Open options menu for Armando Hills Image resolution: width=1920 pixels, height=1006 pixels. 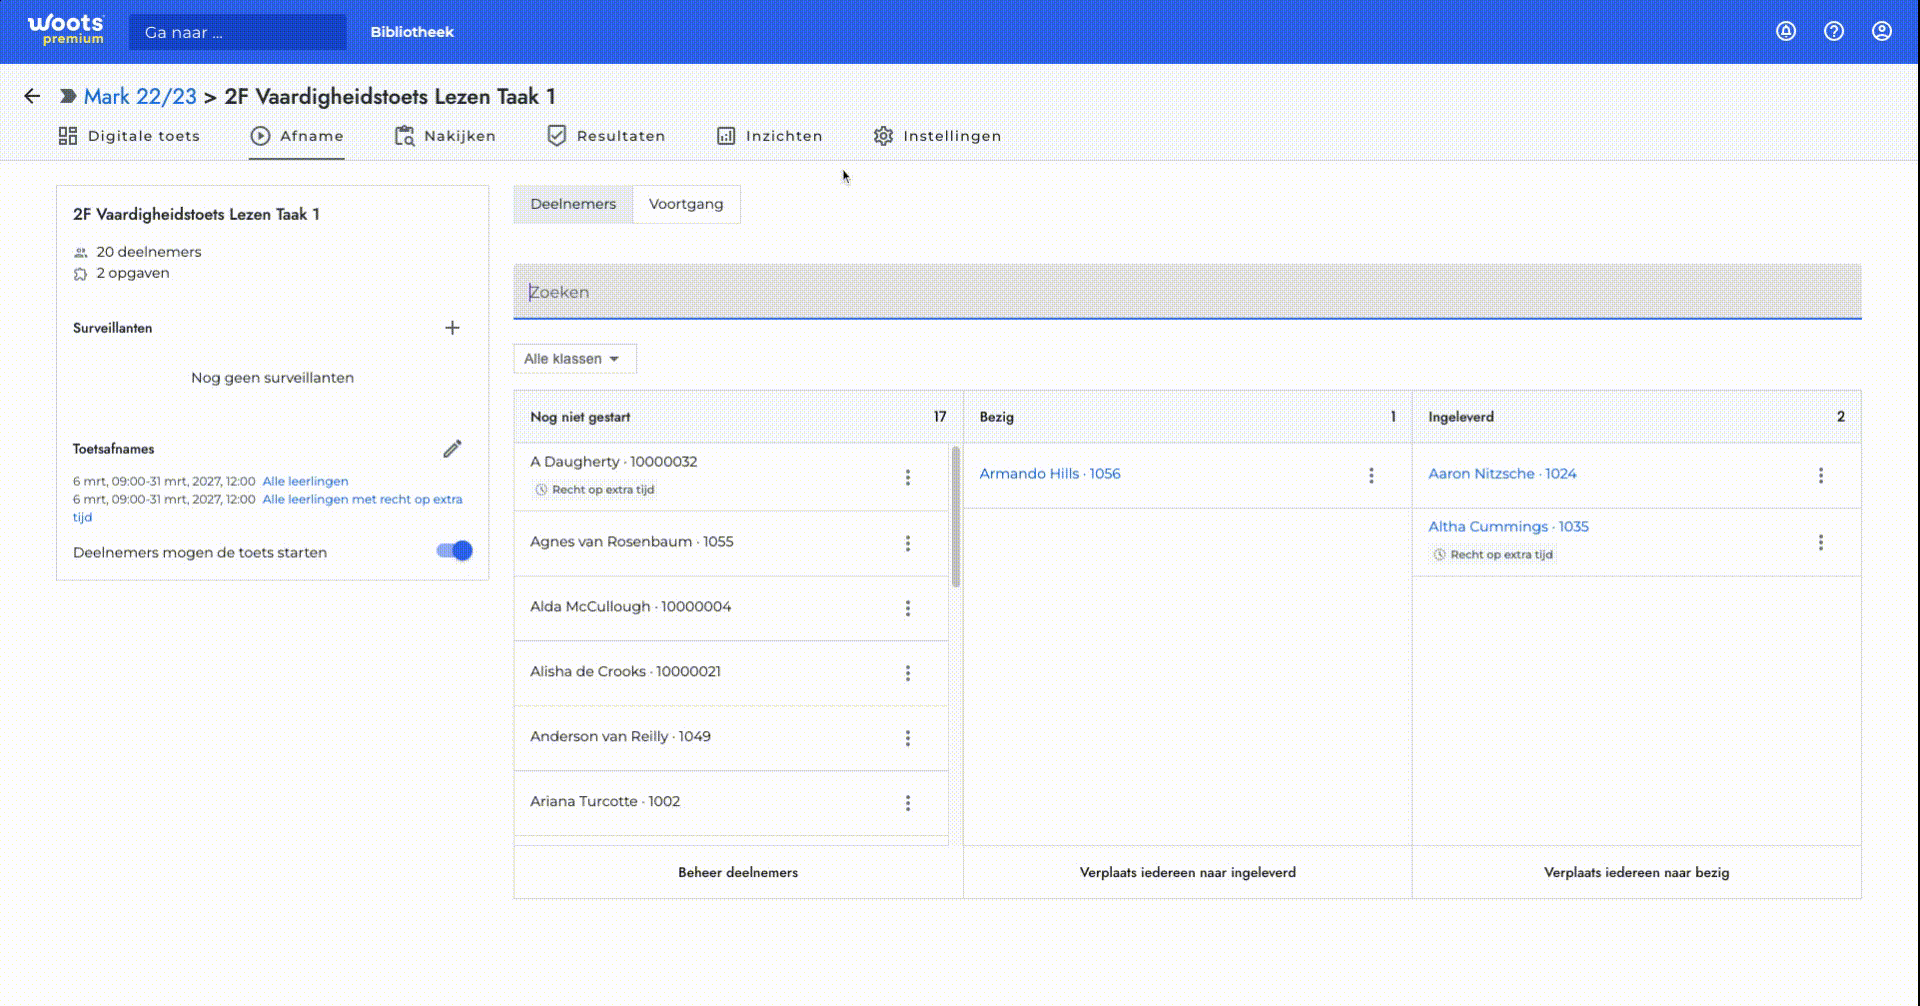point(1371,476)
